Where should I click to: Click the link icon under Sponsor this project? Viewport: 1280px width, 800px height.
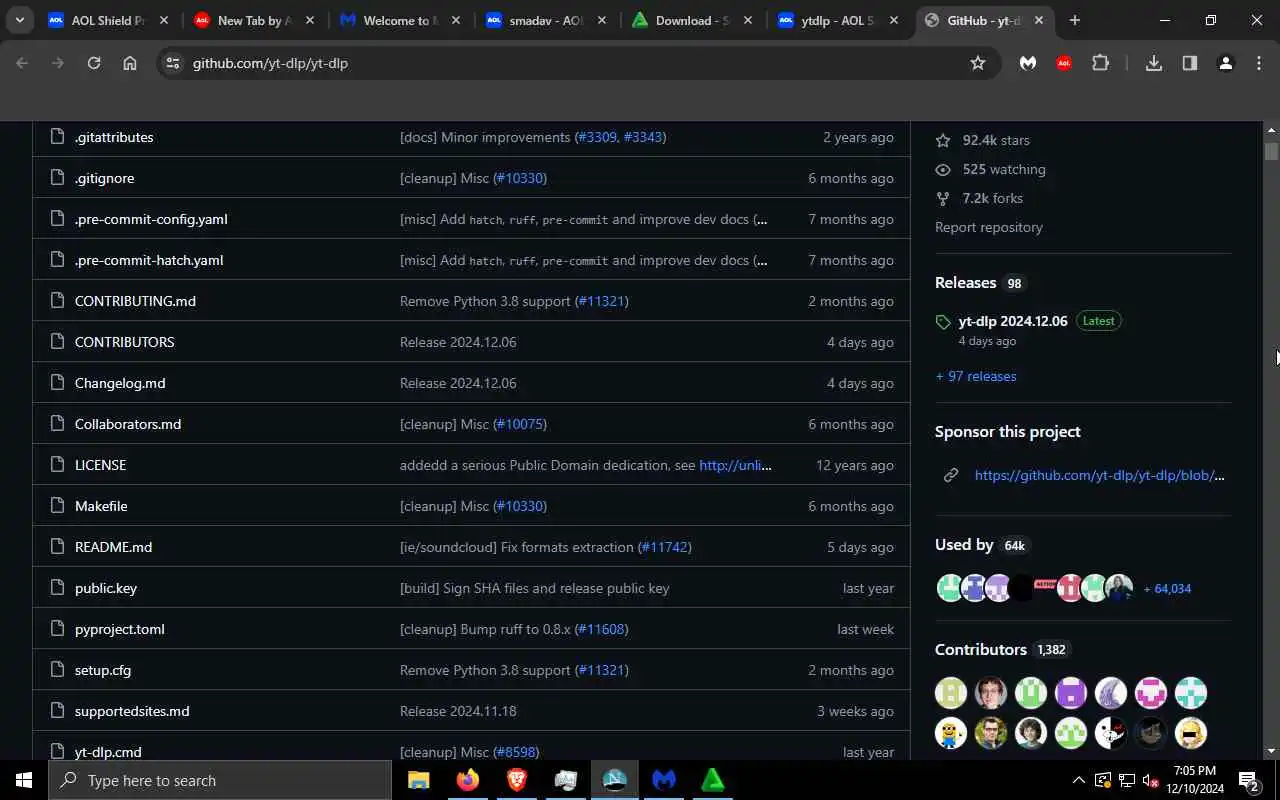pyautogui.click(x=951, y=475)
